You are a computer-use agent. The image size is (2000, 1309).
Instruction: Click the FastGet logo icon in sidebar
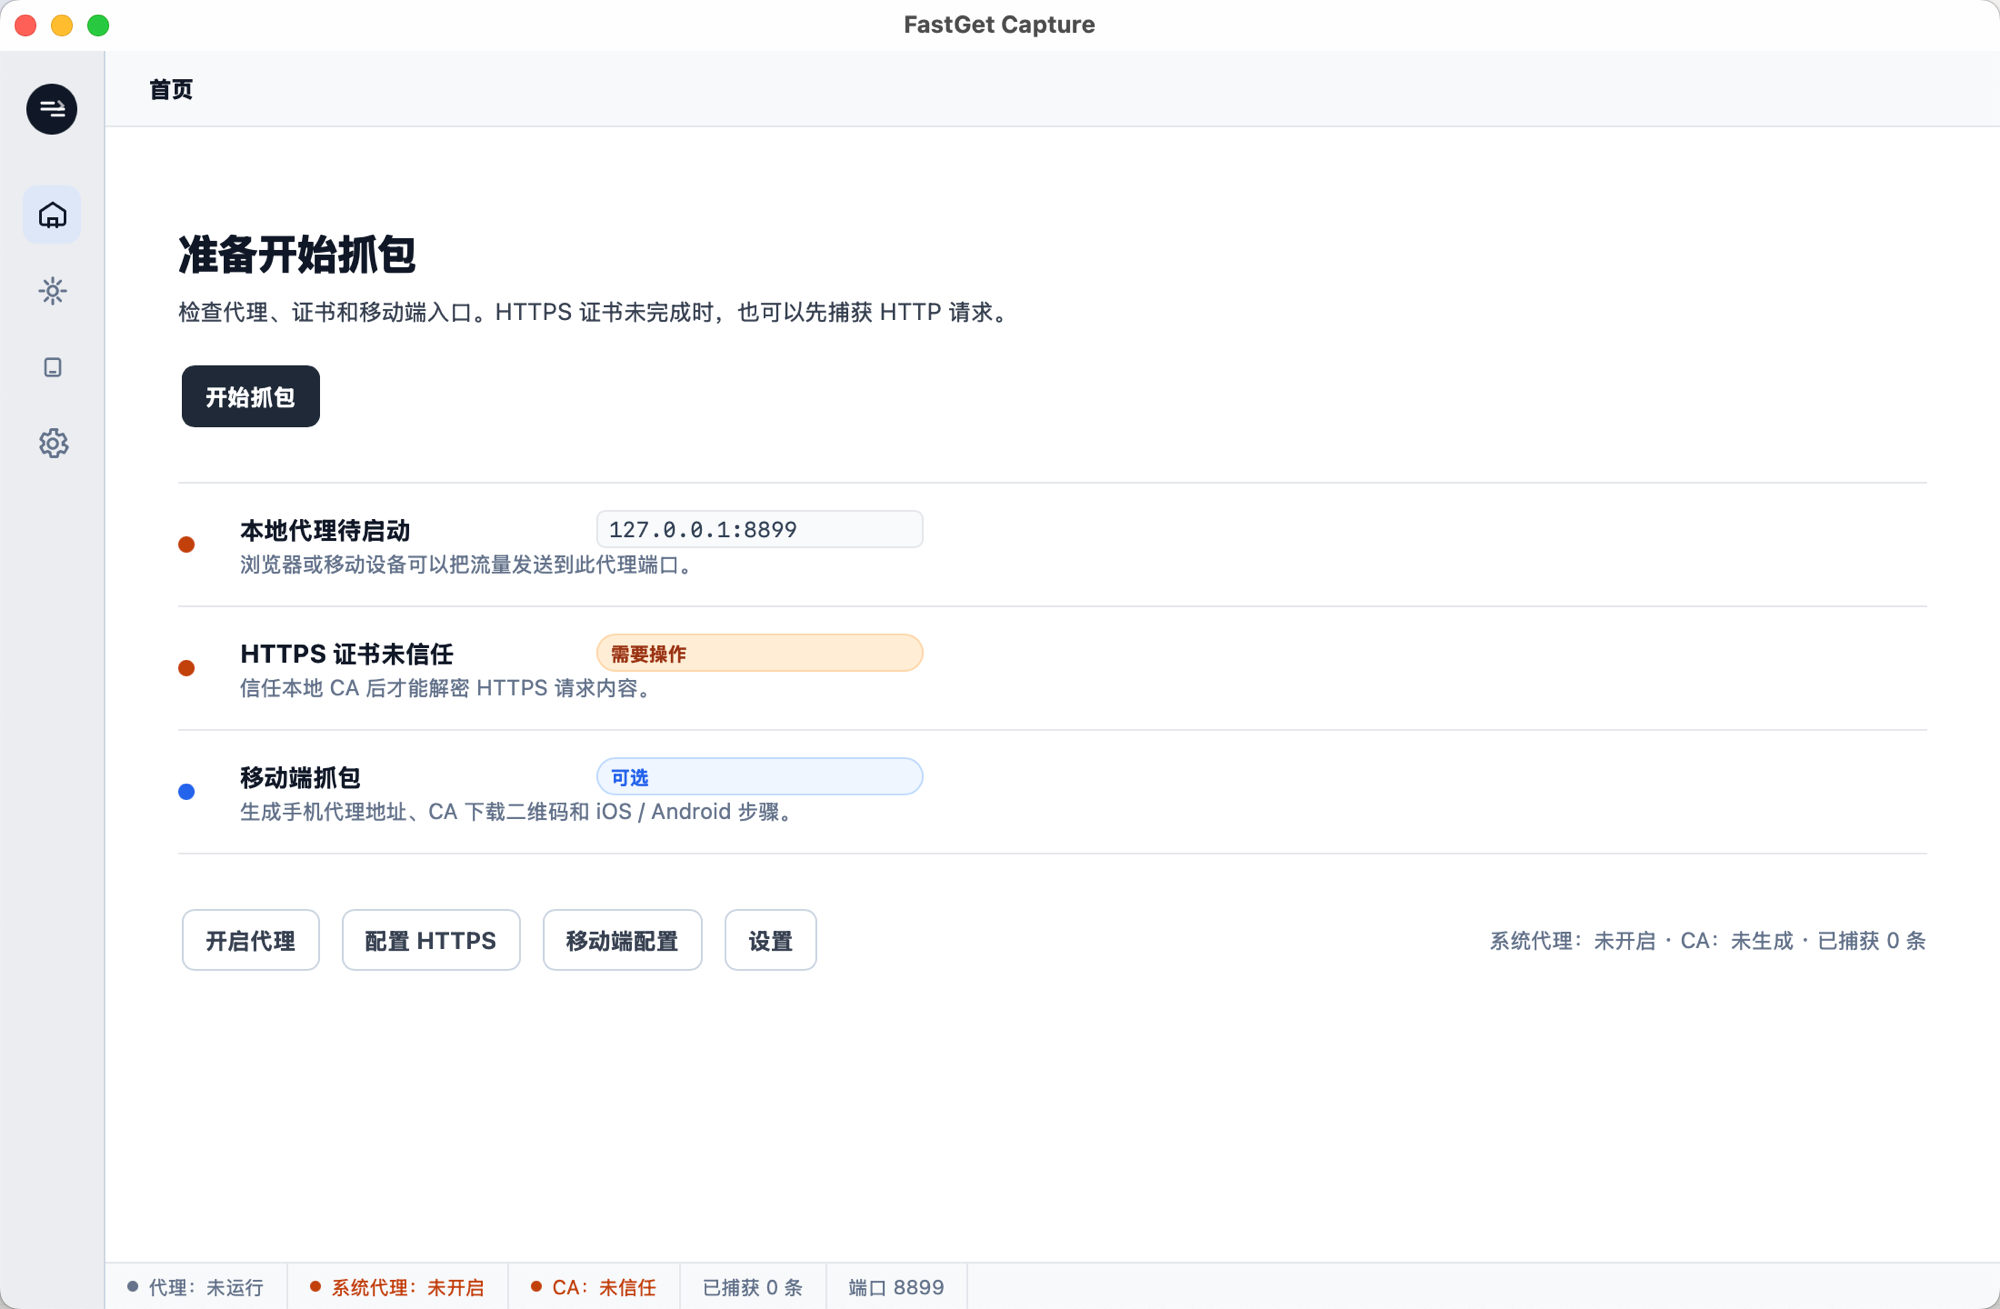coord(52,109)
